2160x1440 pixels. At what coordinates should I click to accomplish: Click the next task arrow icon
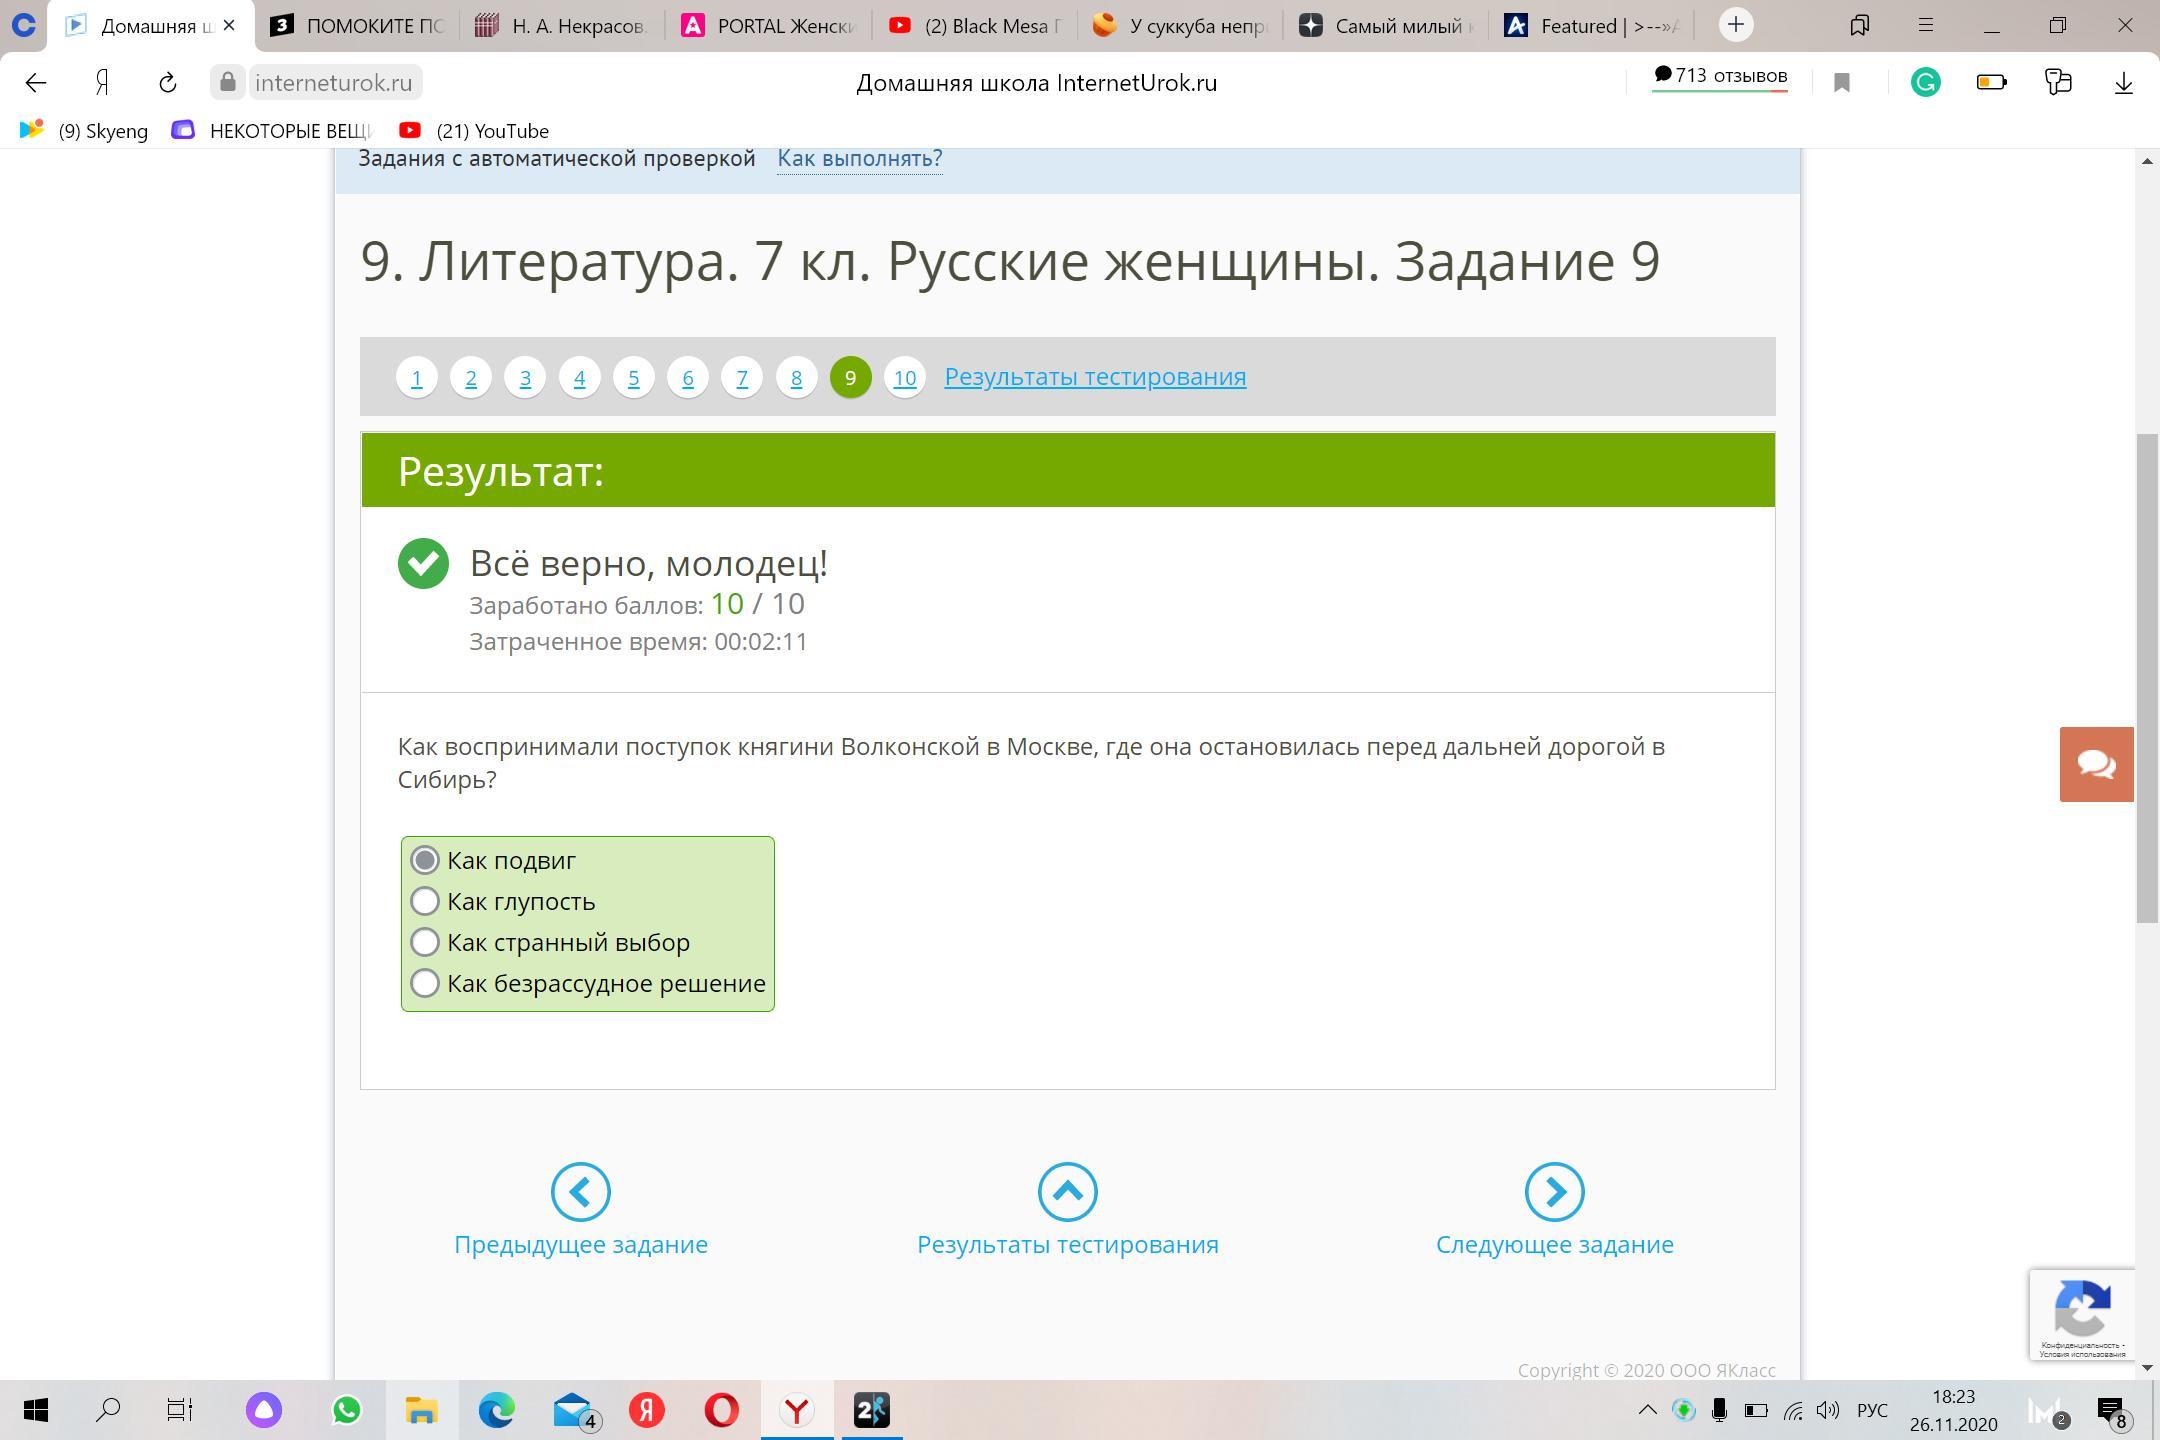tap(1554, 1191)
